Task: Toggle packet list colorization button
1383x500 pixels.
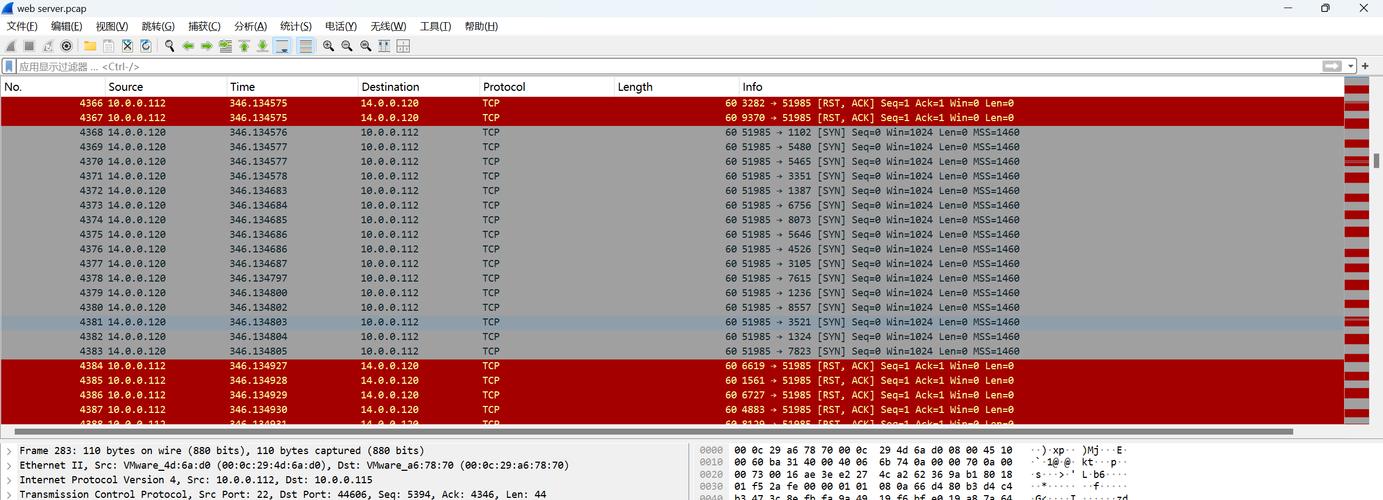Action: [x=306, y=46]
